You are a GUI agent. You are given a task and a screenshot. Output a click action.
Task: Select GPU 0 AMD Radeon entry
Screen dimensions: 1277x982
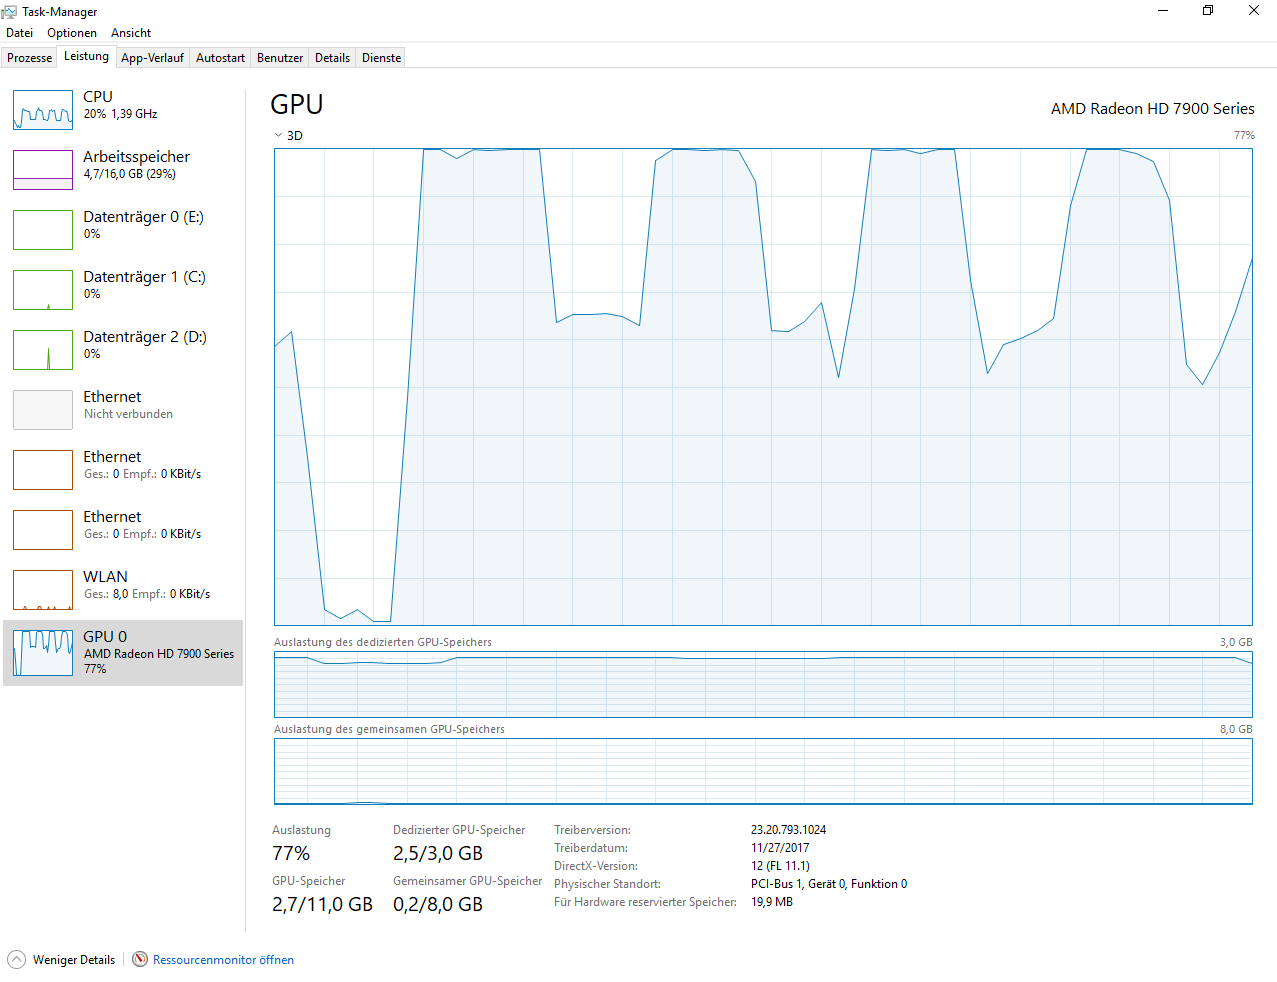point(120,652)
